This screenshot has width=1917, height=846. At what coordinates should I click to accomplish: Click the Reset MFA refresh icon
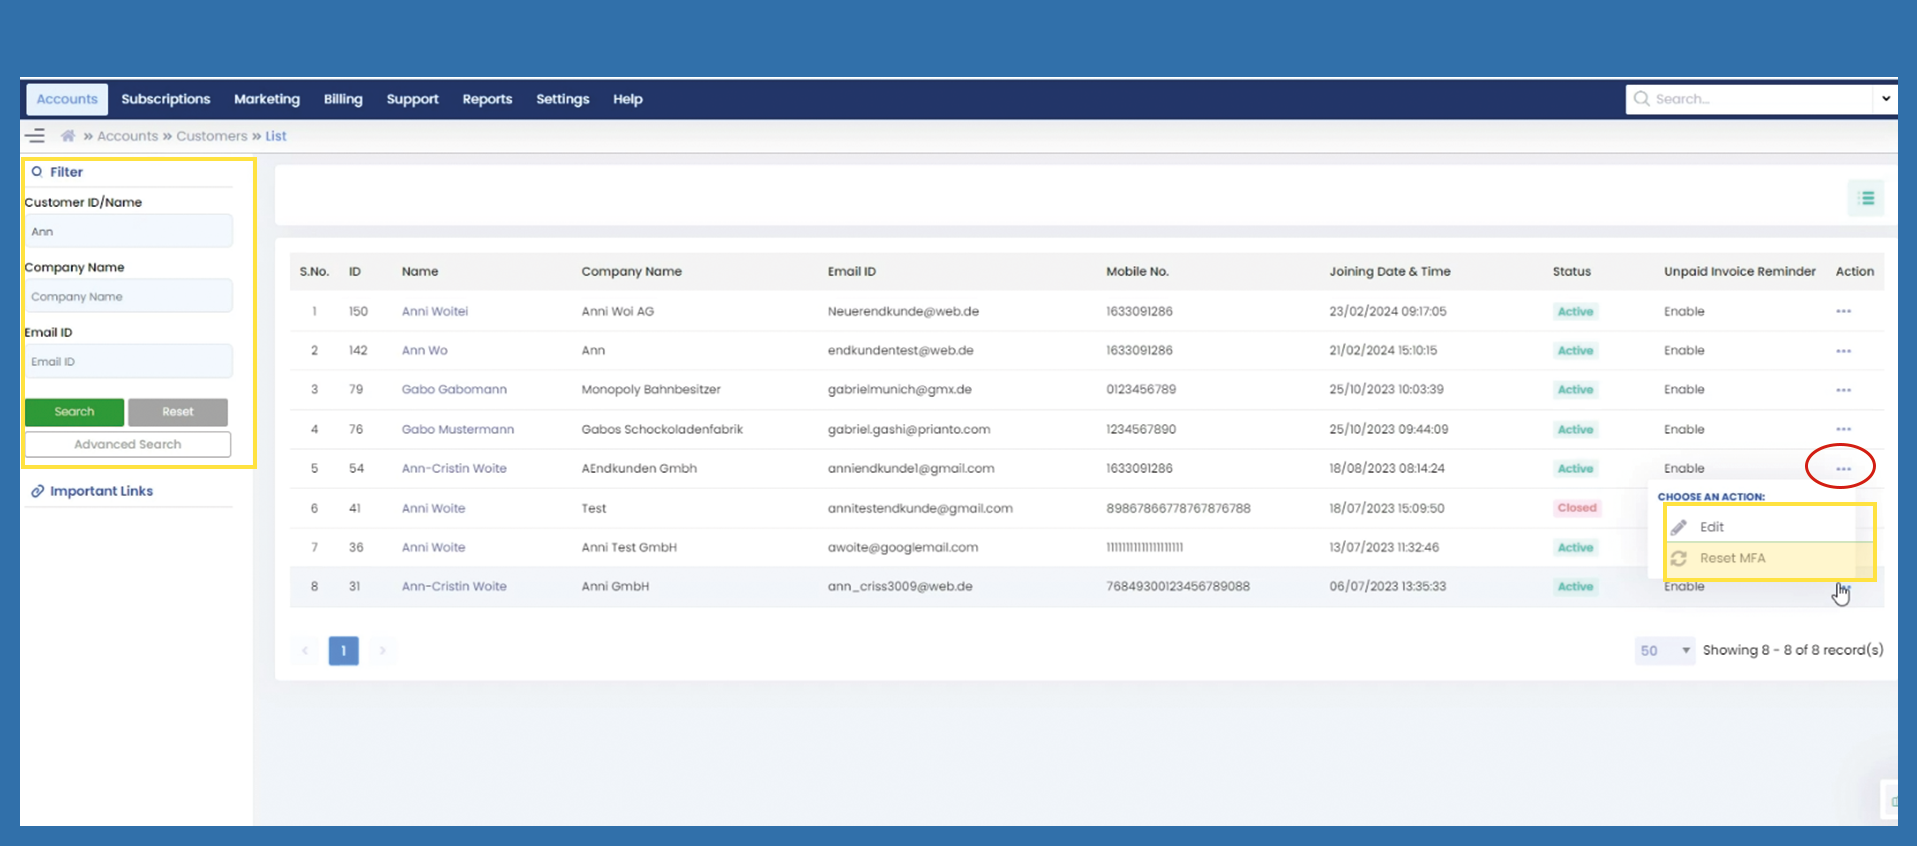click(x=1679, y=558)
